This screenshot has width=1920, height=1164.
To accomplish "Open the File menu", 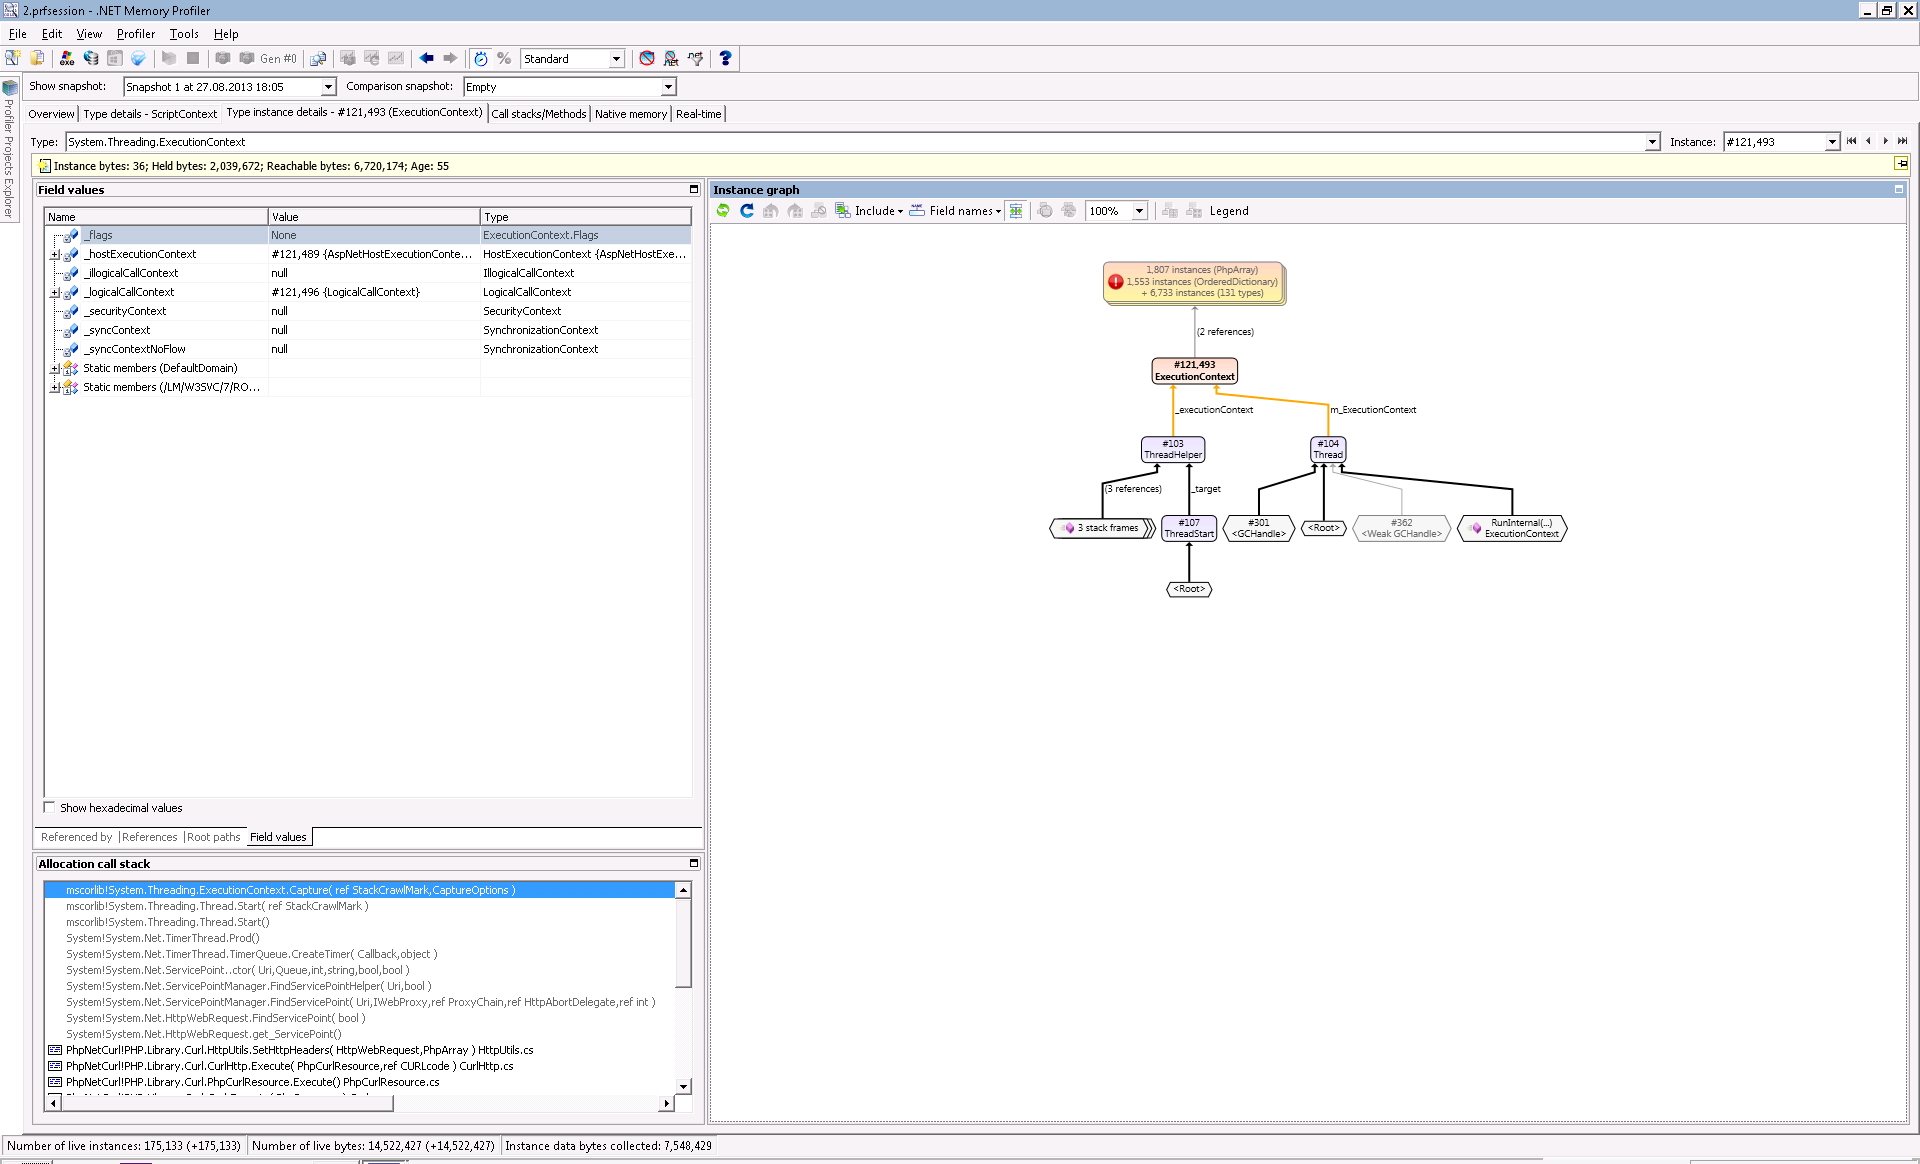I will 18,34.
